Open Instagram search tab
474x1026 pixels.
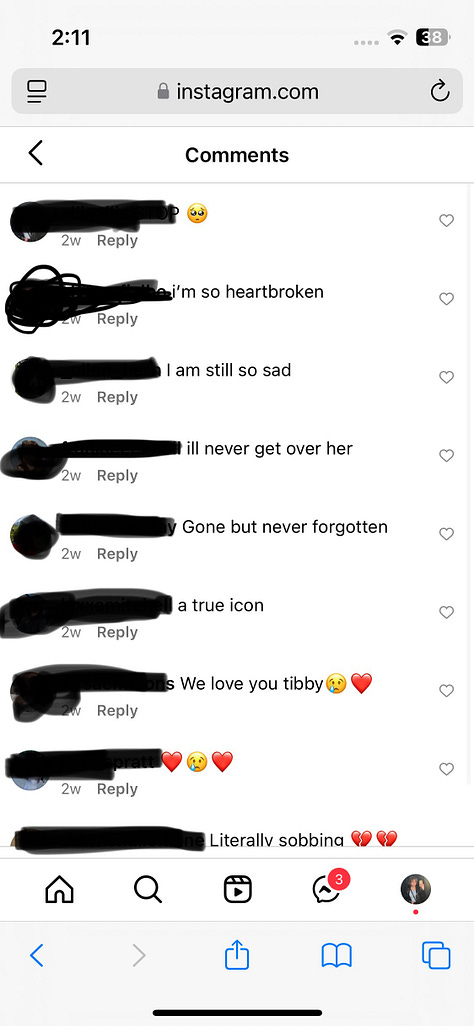pyautogui.click(x=147, y=889)
